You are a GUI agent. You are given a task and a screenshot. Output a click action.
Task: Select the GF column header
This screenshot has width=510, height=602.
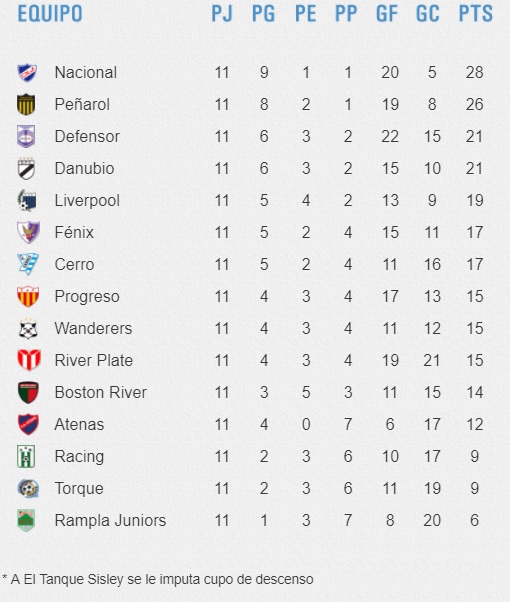[x=386, y=13]
